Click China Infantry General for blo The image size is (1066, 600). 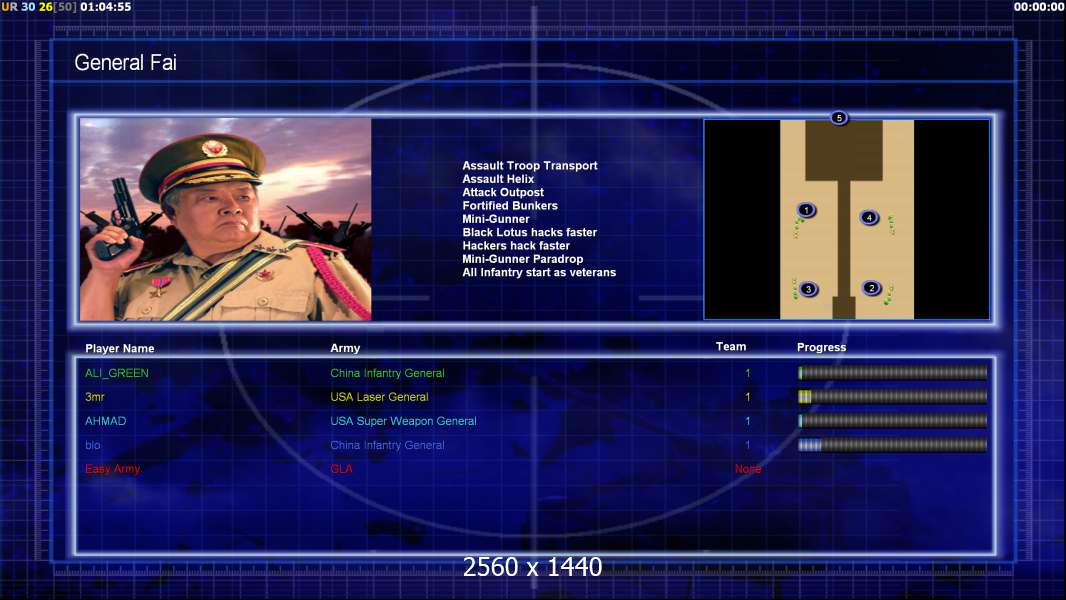388,445
